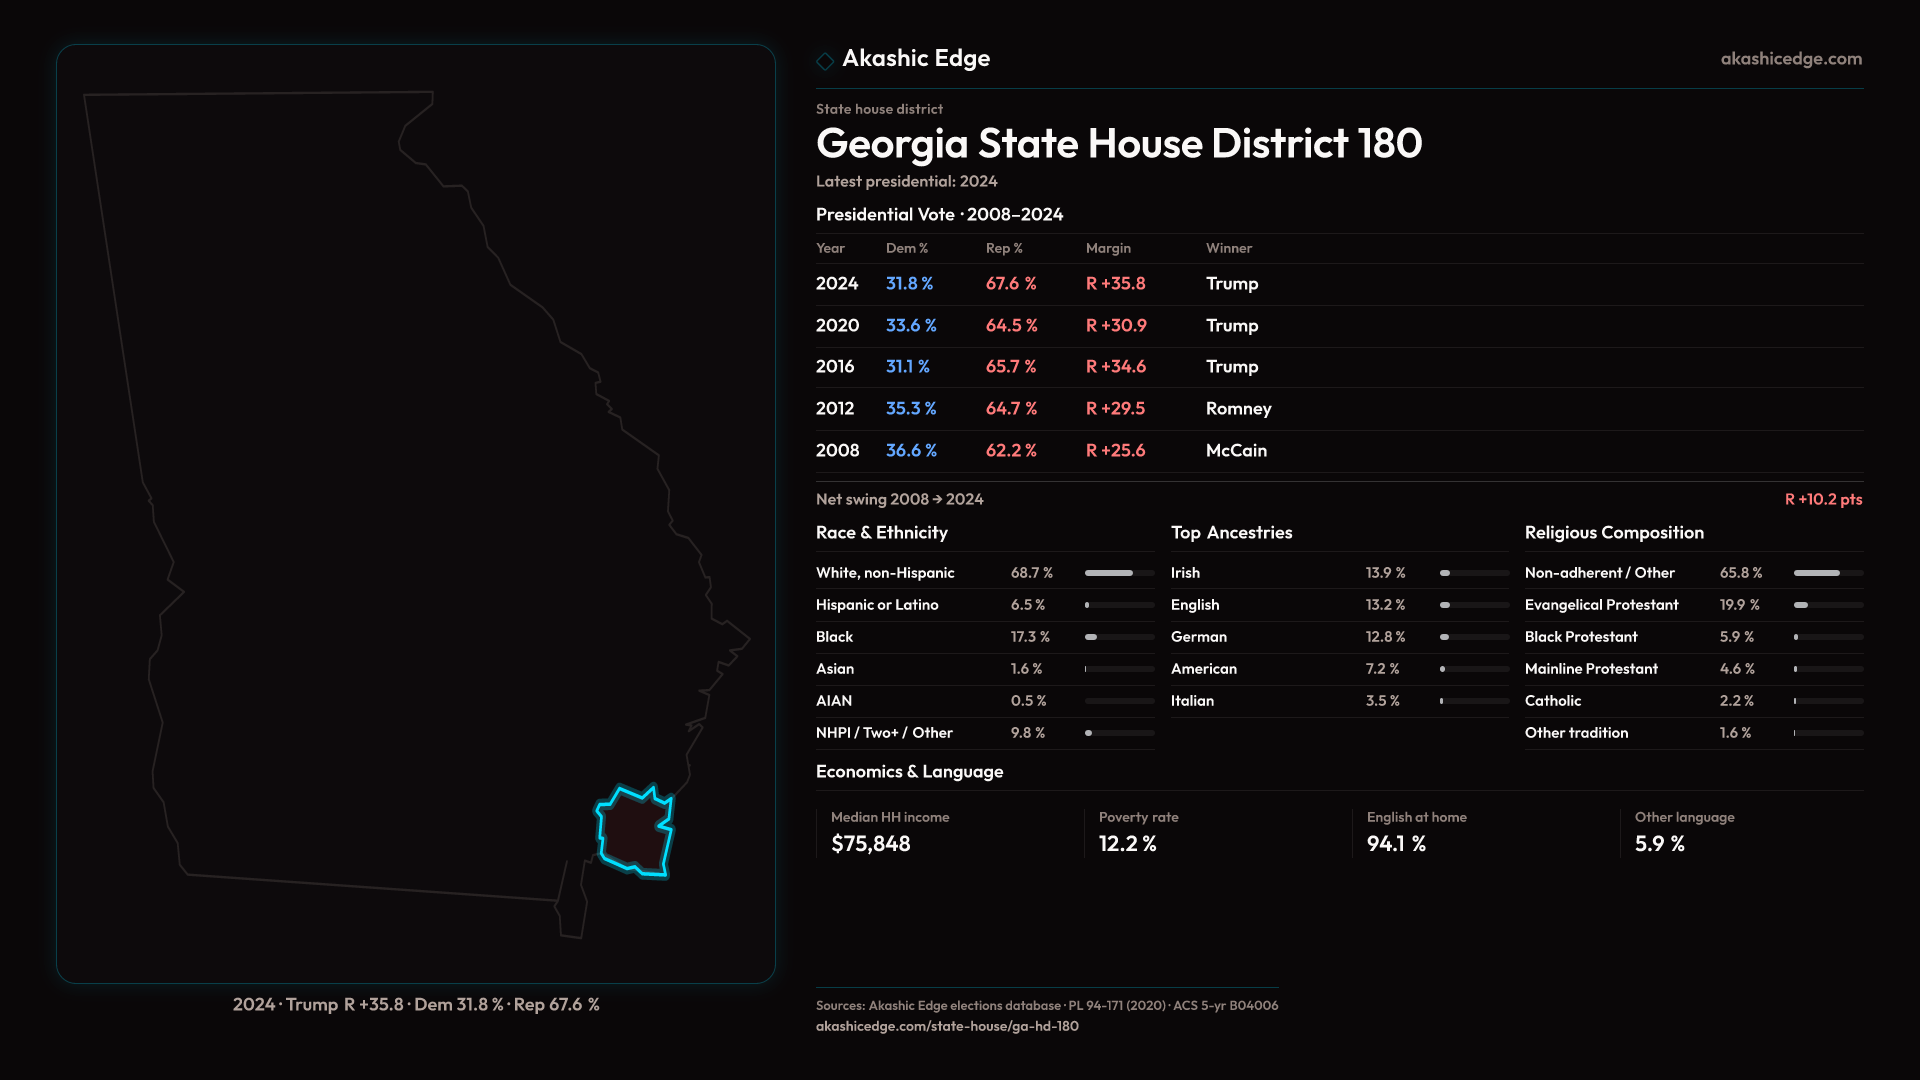1920x1080 pixels.
Task: Click the Poverty rate 12.2 % stat
Action: tap(1127, 844)
